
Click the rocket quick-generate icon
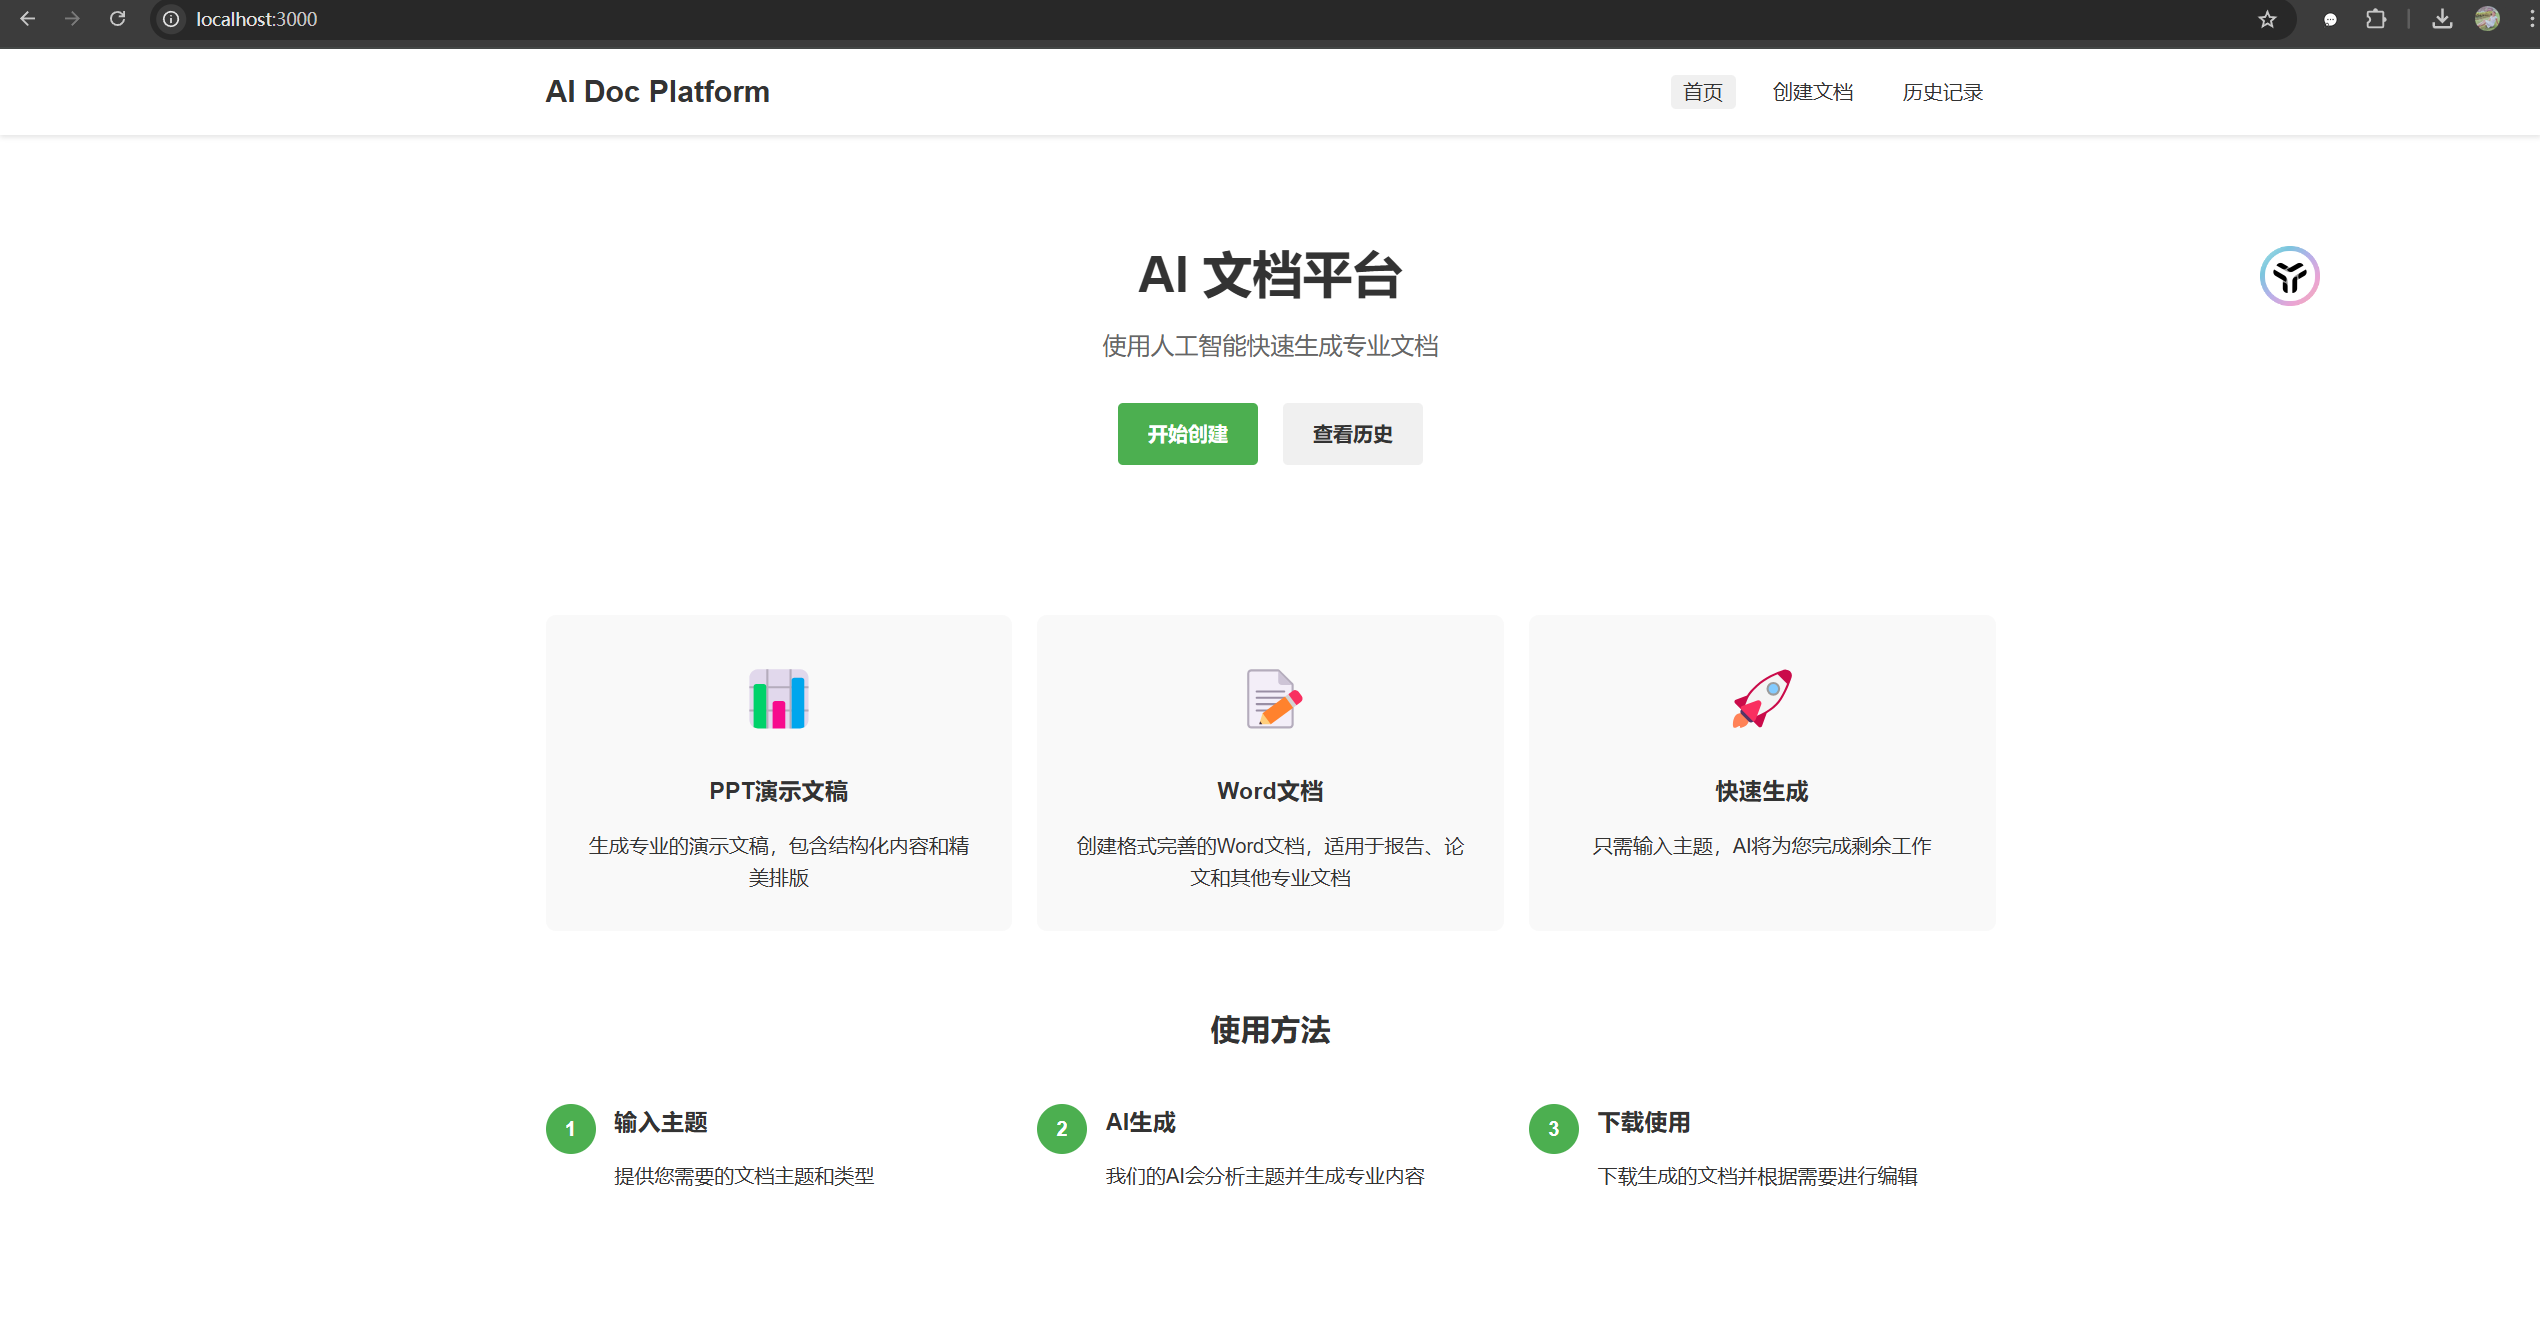[1762, 699]
